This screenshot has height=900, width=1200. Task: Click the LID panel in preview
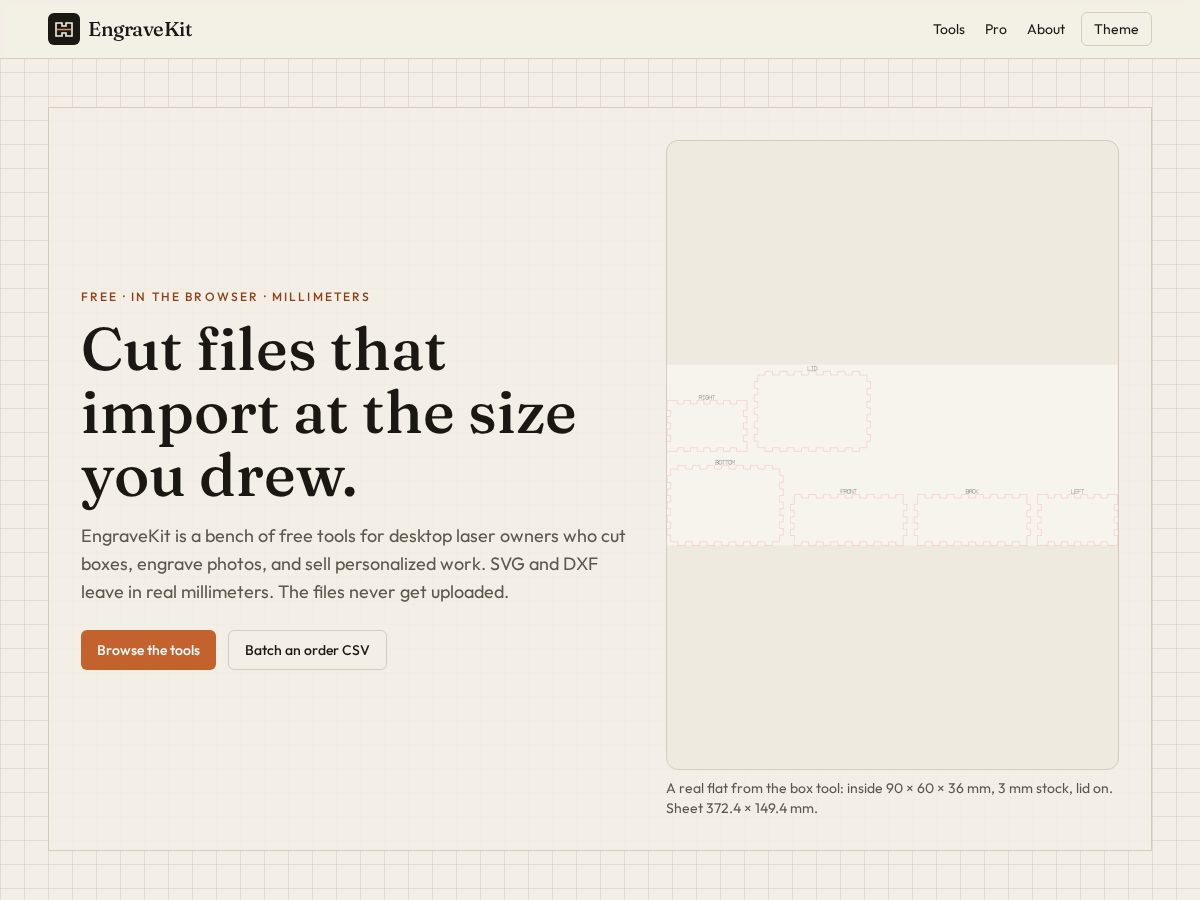click(x=812, y=411)
